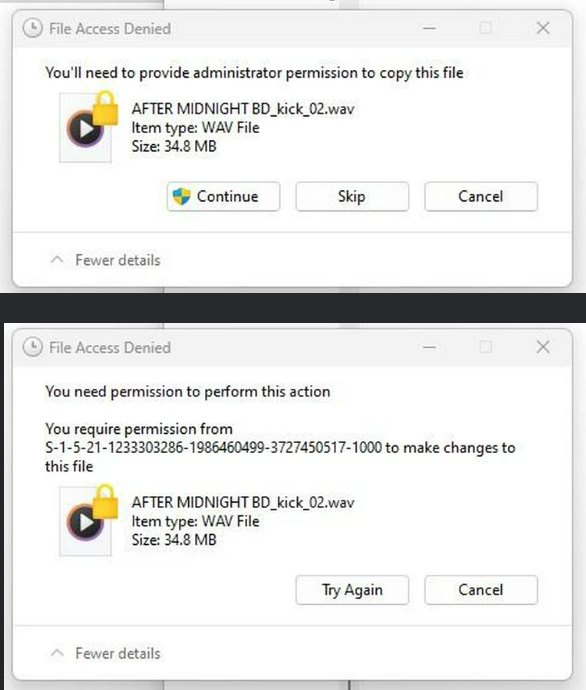Click the UAC shield icon on Continue
586x690 pixels.
(x=181, y=196)
